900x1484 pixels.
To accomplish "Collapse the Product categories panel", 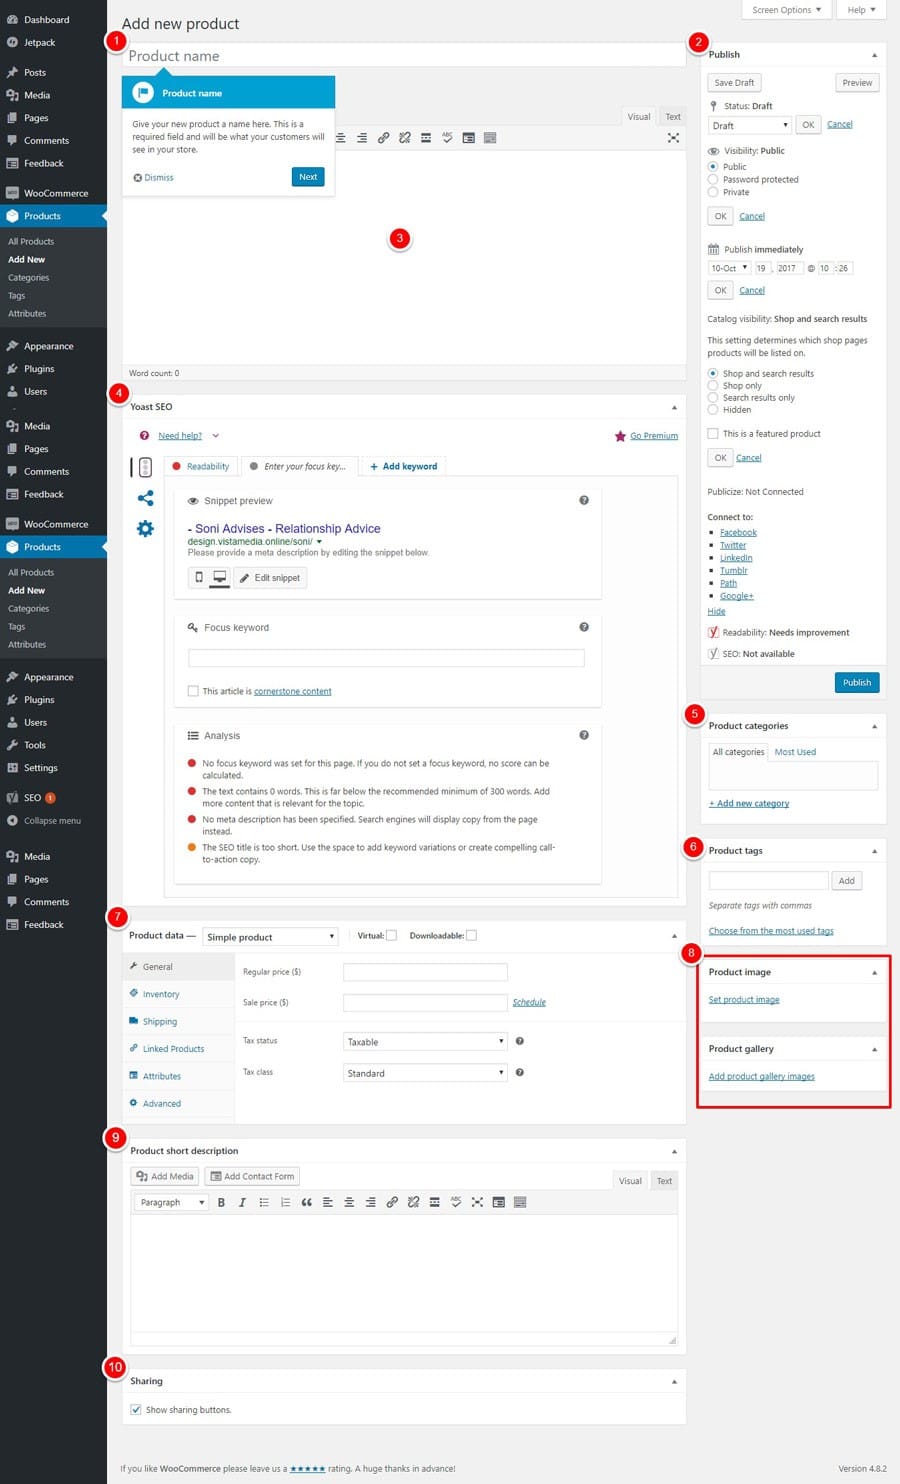I will coord(874,725).
